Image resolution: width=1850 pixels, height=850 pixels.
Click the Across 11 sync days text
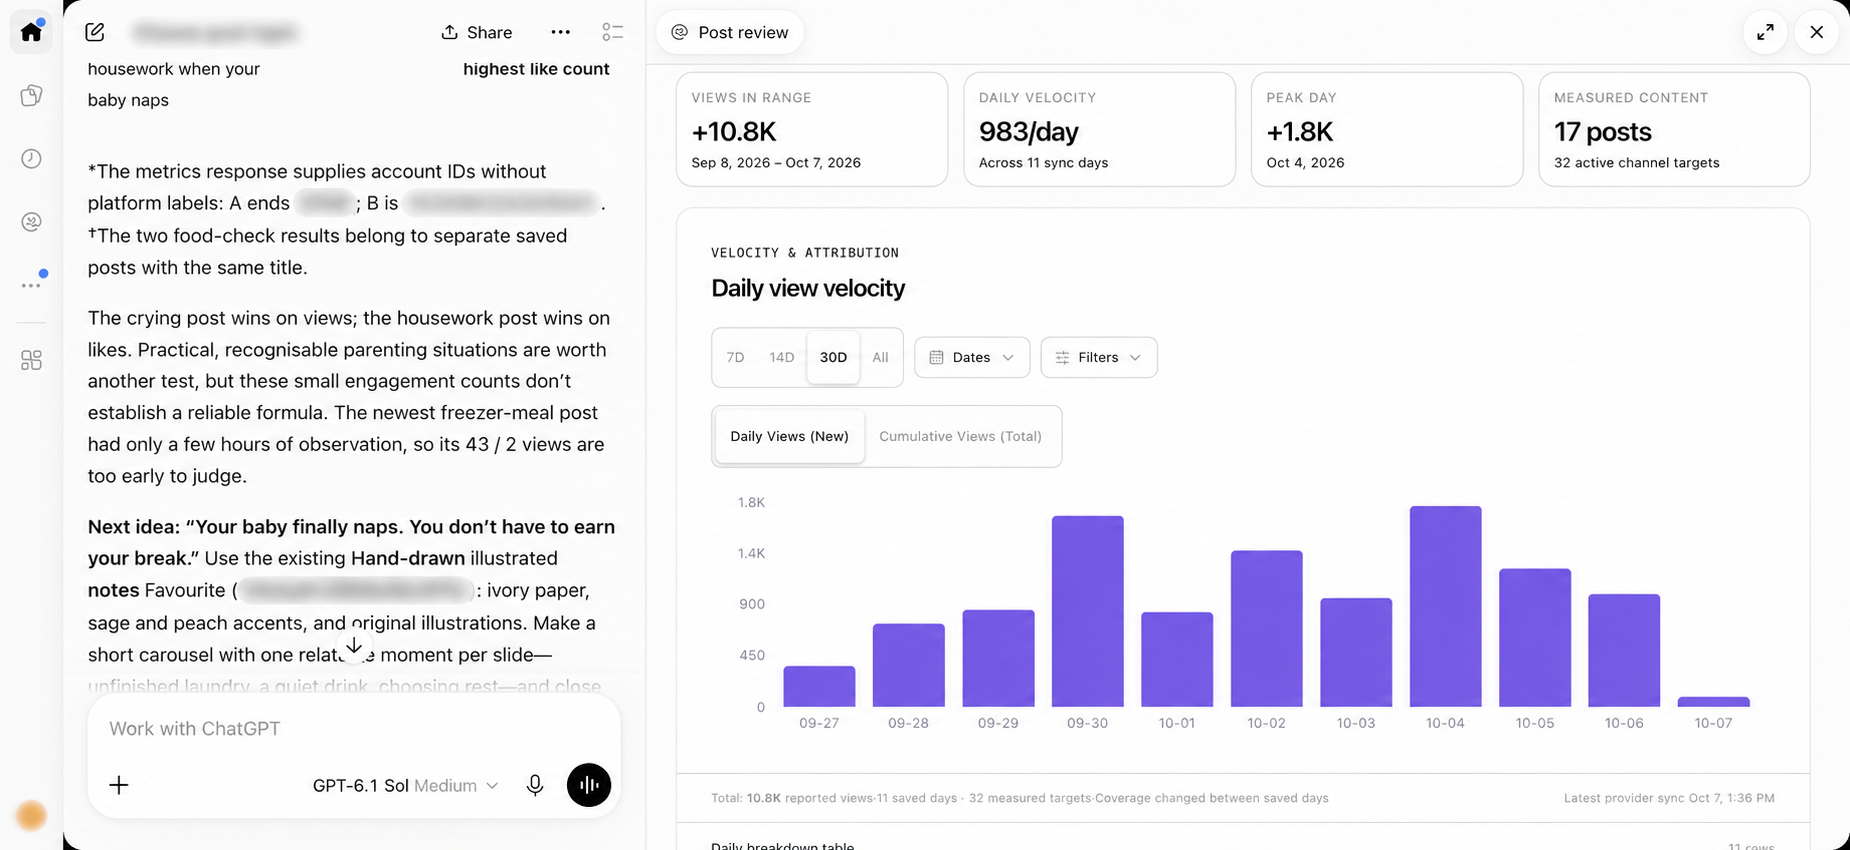click(1043, 163)
